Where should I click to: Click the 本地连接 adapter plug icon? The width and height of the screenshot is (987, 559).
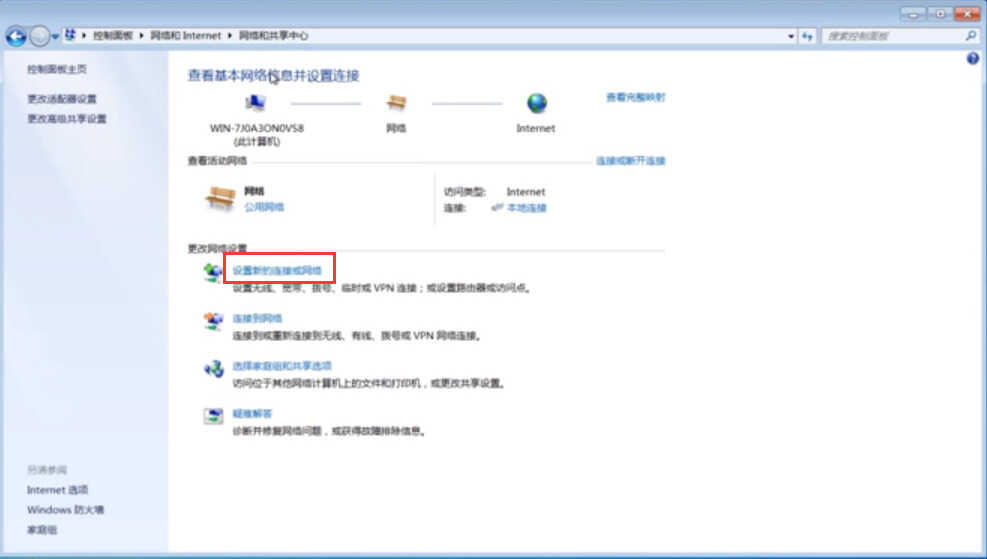tap(497, 208)
